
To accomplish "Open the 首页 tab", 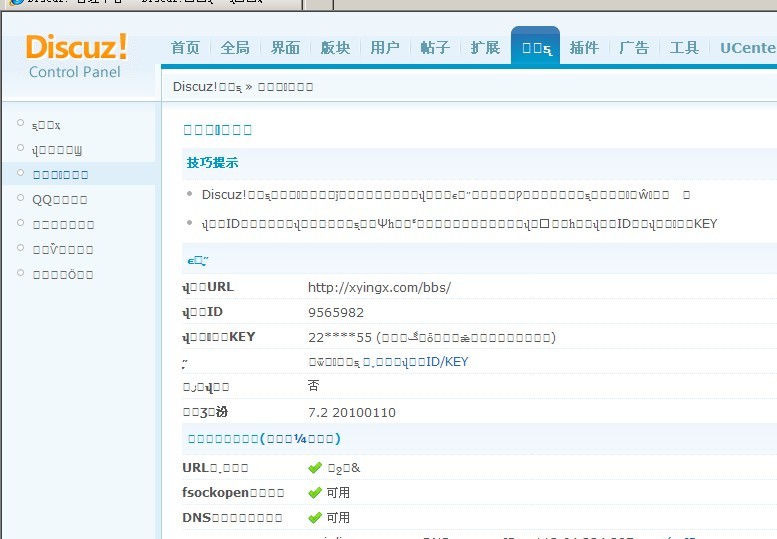I will (185, 48).
